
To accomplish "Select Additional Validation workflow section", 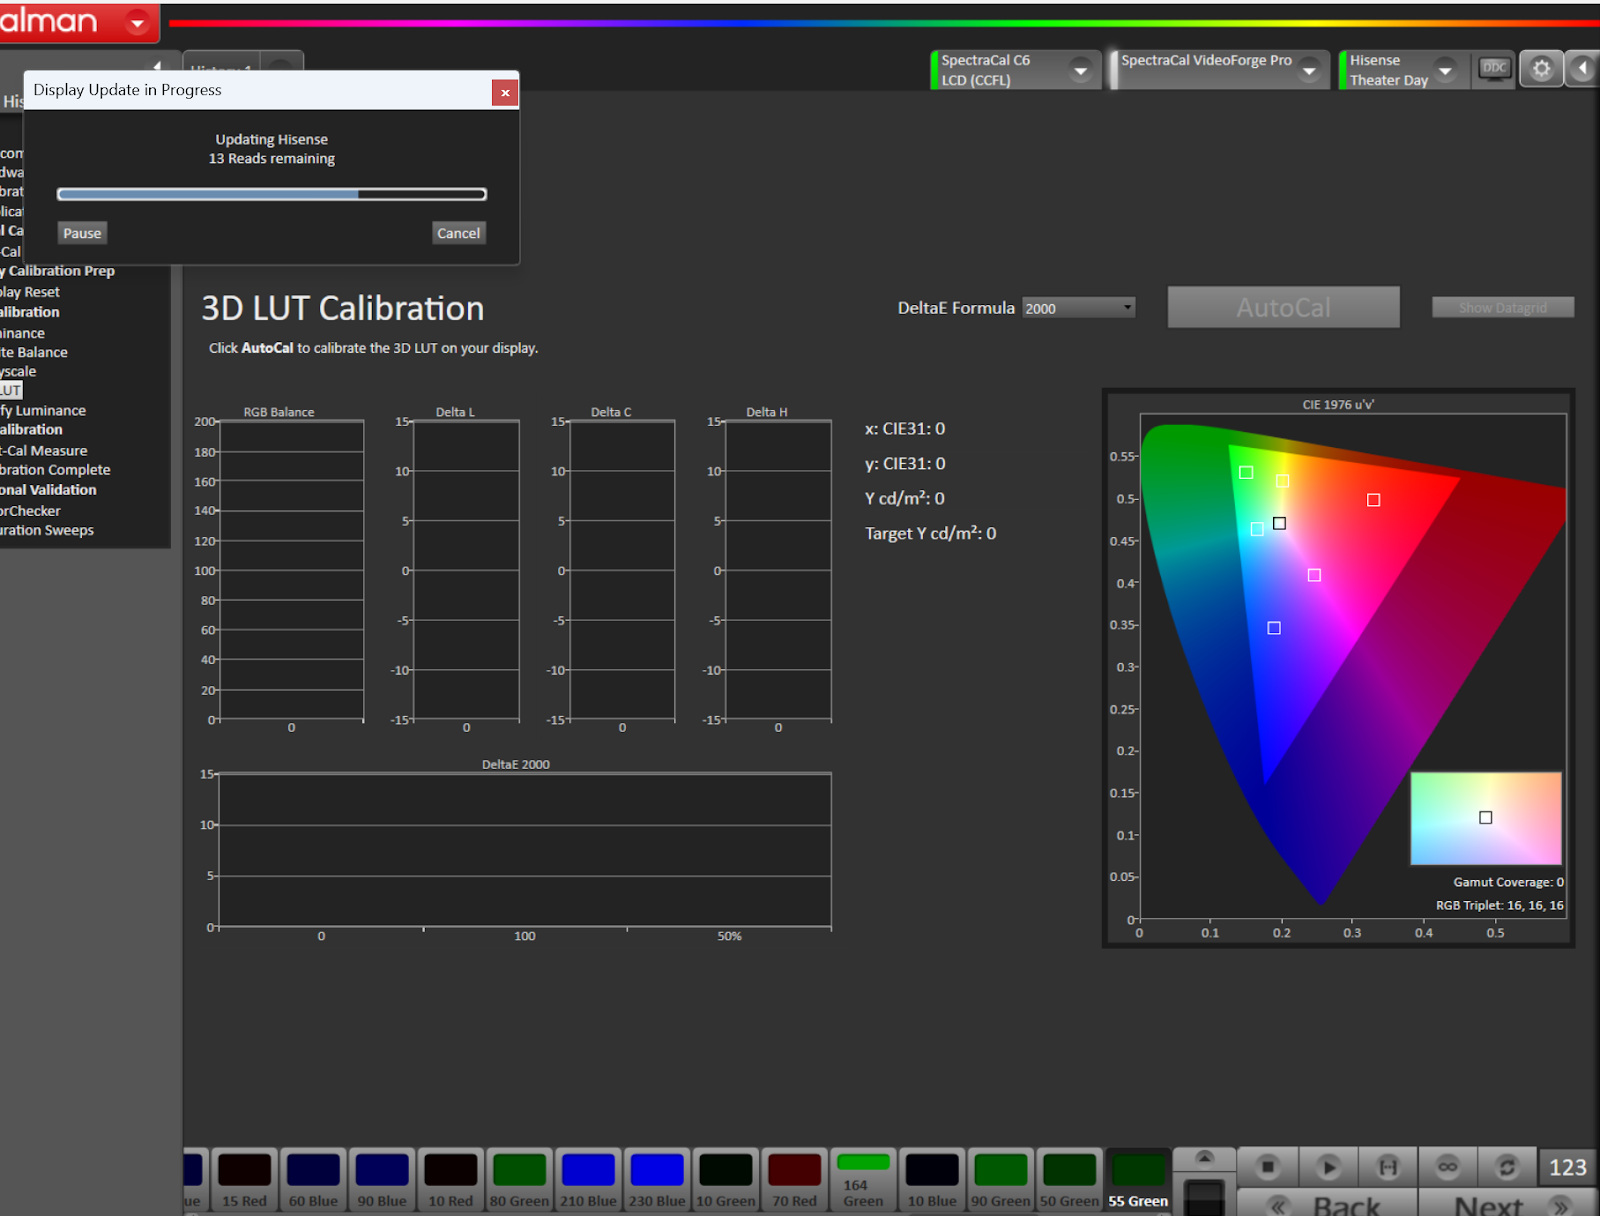I will pos(48,490).
